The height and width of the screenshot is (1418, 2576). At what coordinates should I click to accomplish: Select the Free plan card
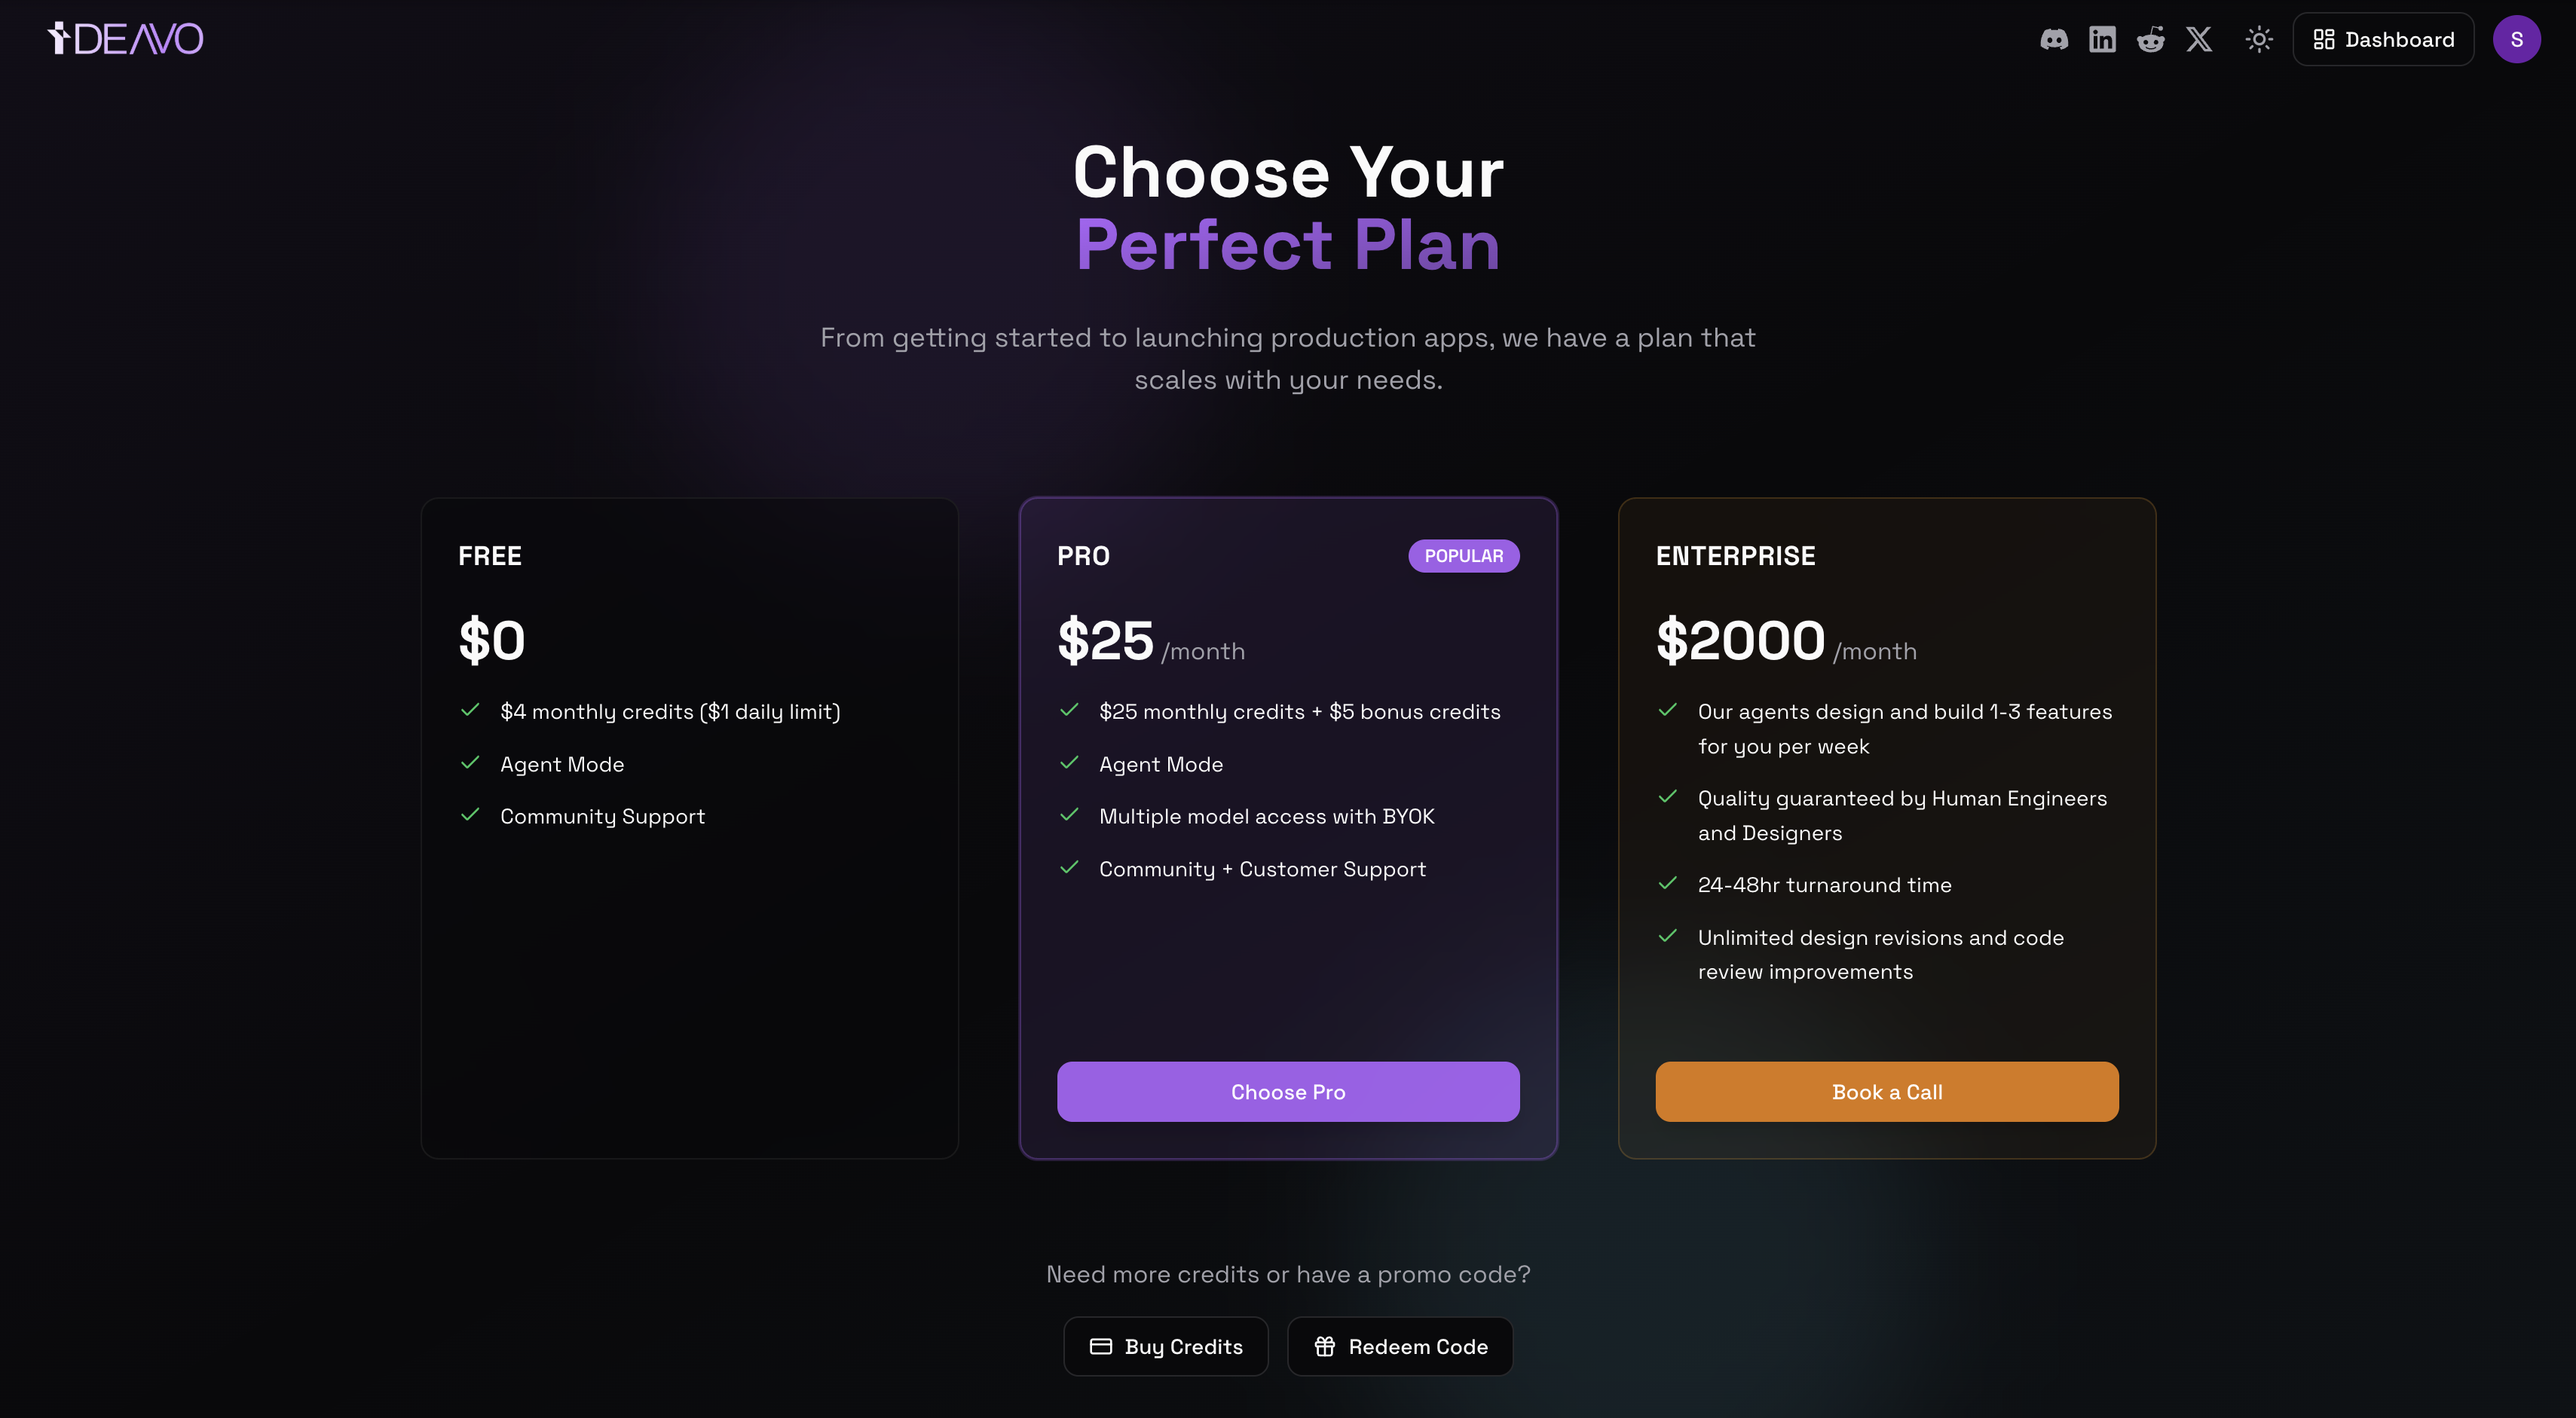pos(689,830)
